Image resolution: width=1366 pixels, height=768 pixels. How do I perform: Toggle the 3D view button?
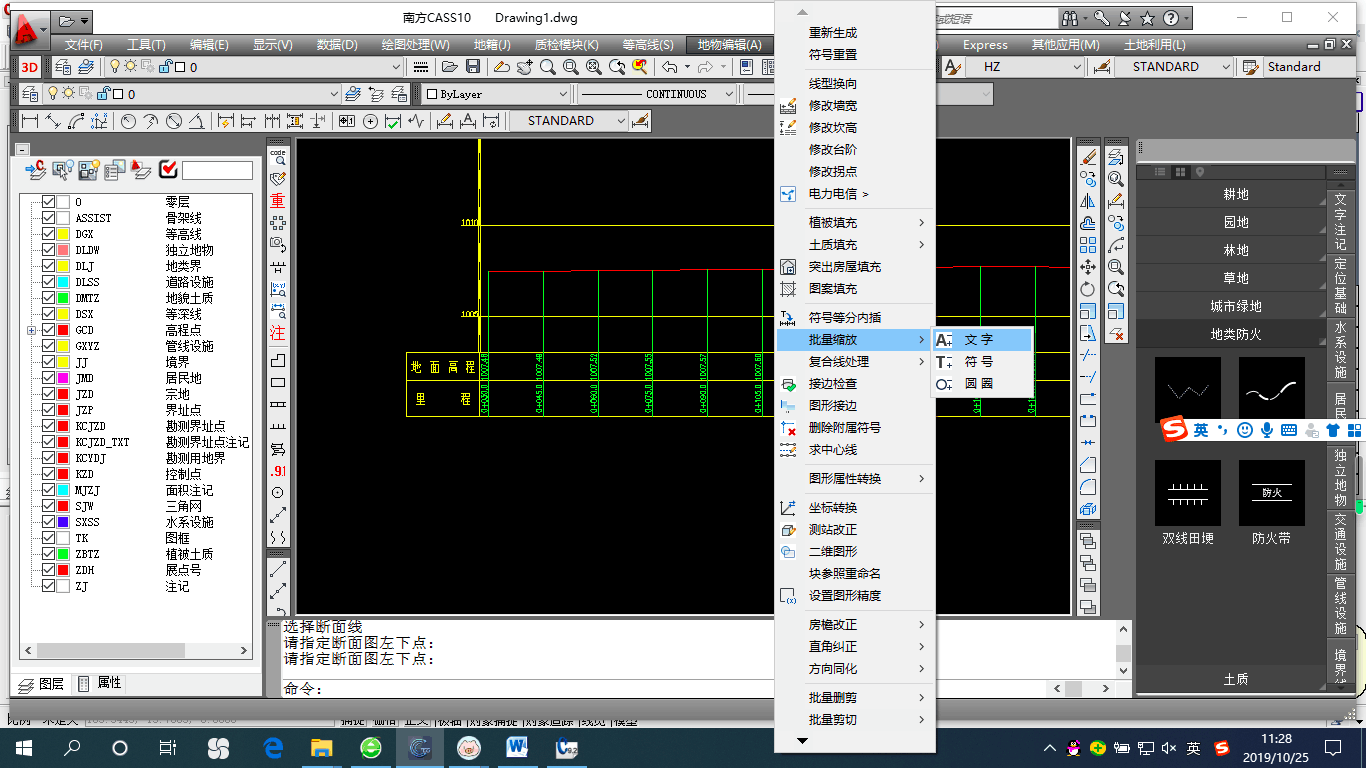pyautogui.click(x=30, y=67)
